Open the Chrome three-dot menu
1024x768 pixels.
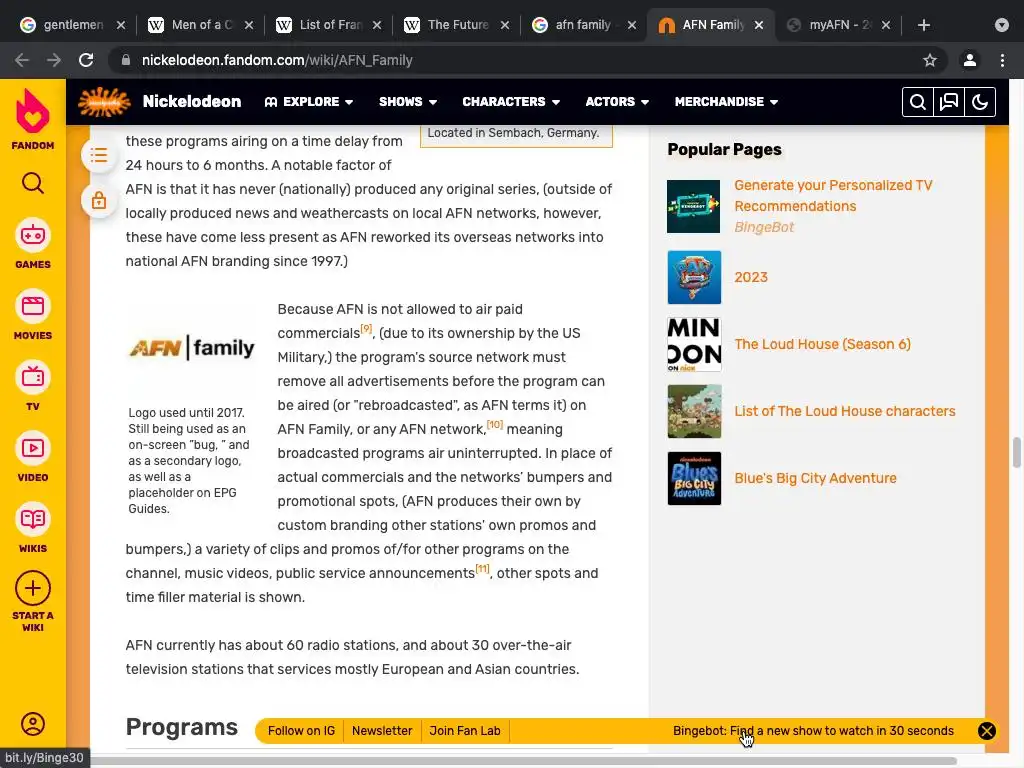click(x=1002, y=60)
